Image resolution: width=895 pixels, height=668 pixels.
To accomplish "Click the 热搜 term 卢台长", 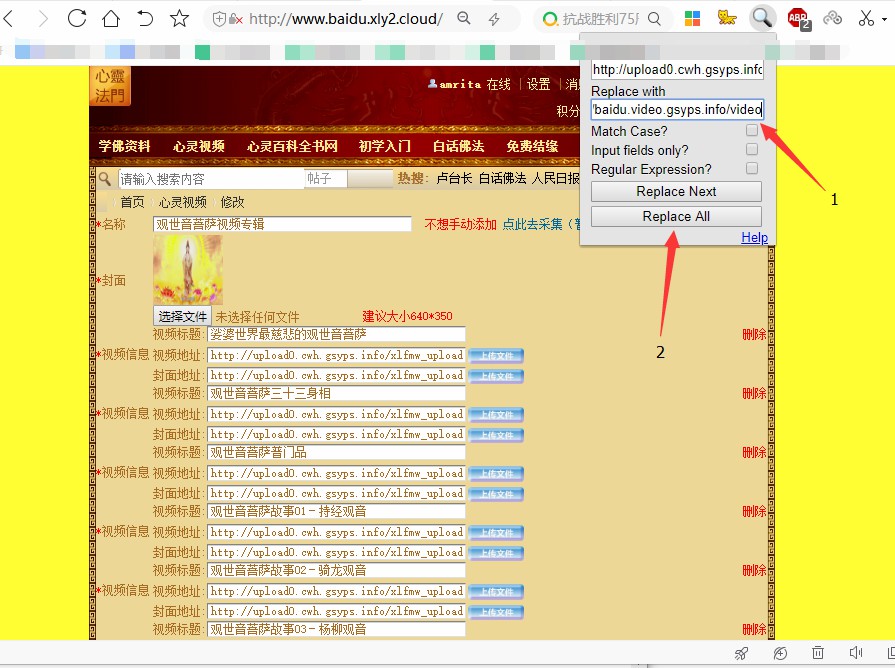I will [454, 179].
